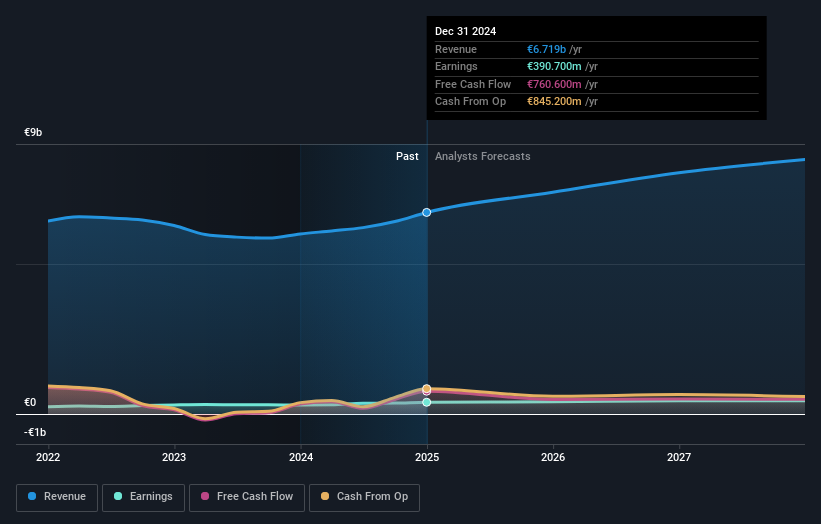Click the blue Revenue legend dot

32,496
